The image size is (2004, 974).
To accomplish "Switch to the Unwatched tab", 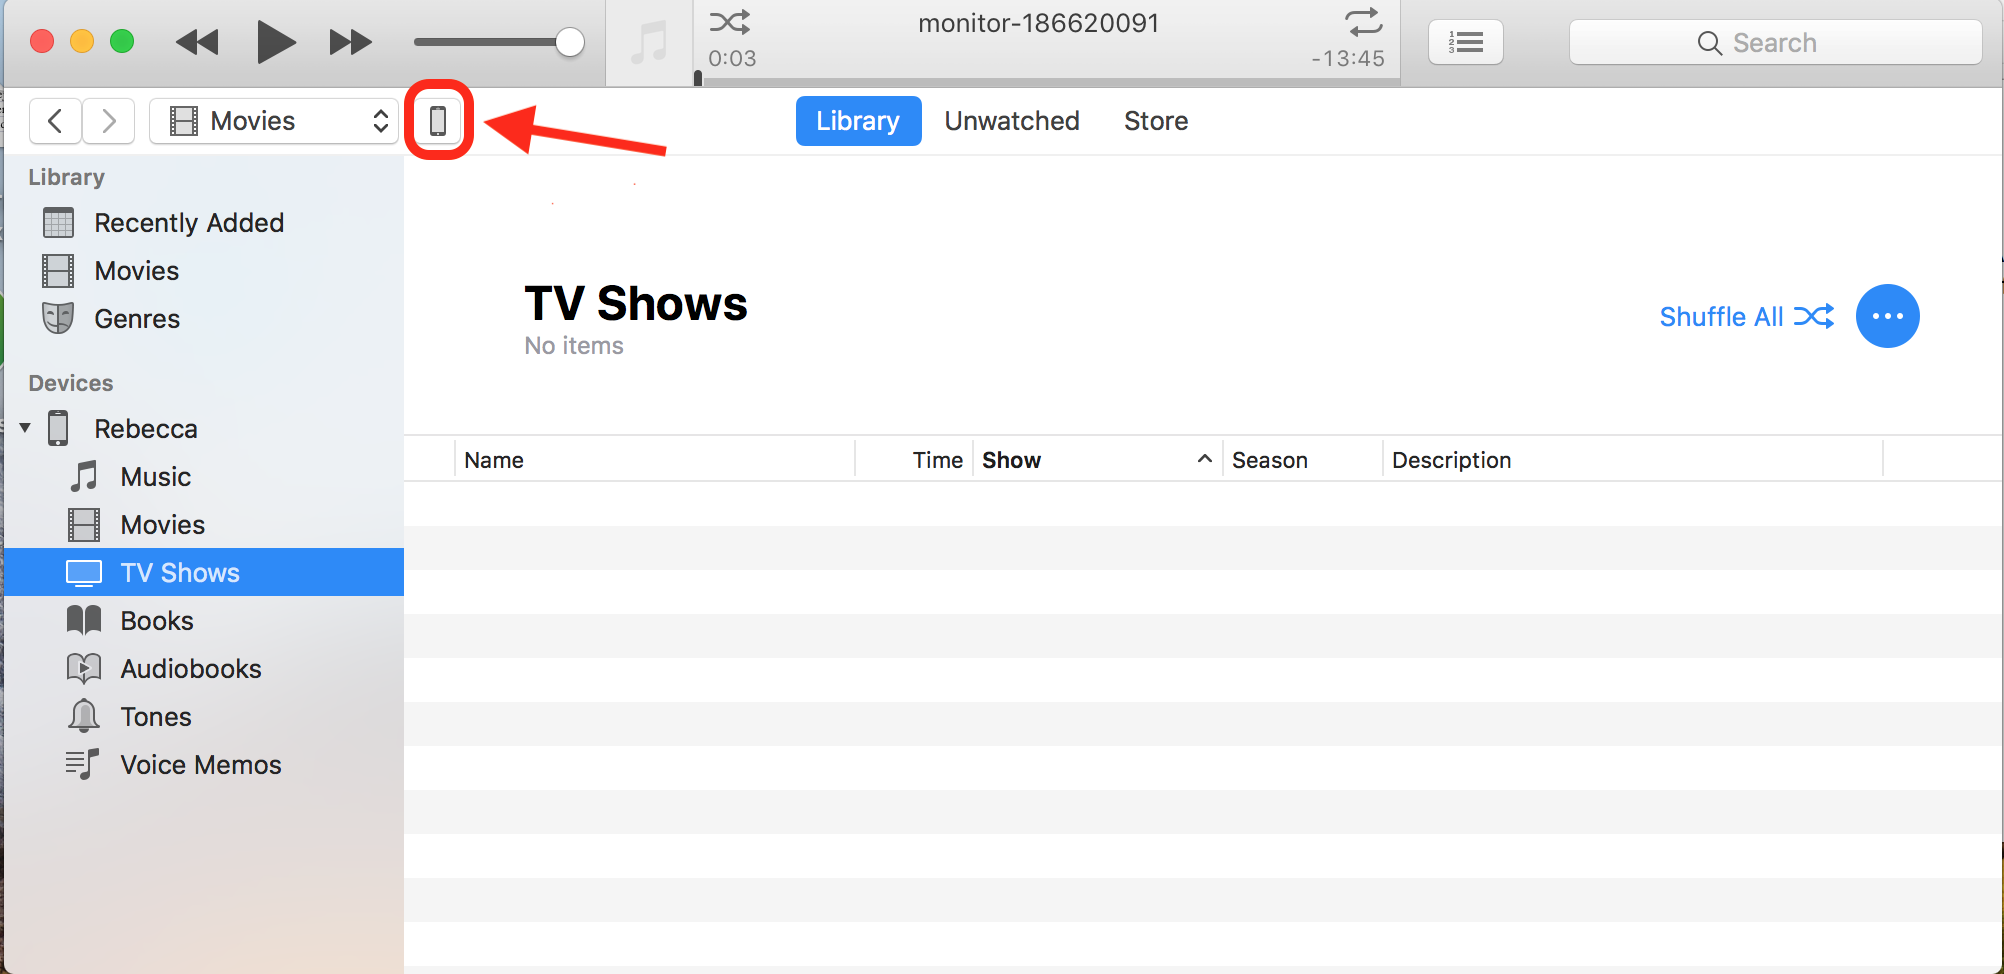I will click(1012, 121).
